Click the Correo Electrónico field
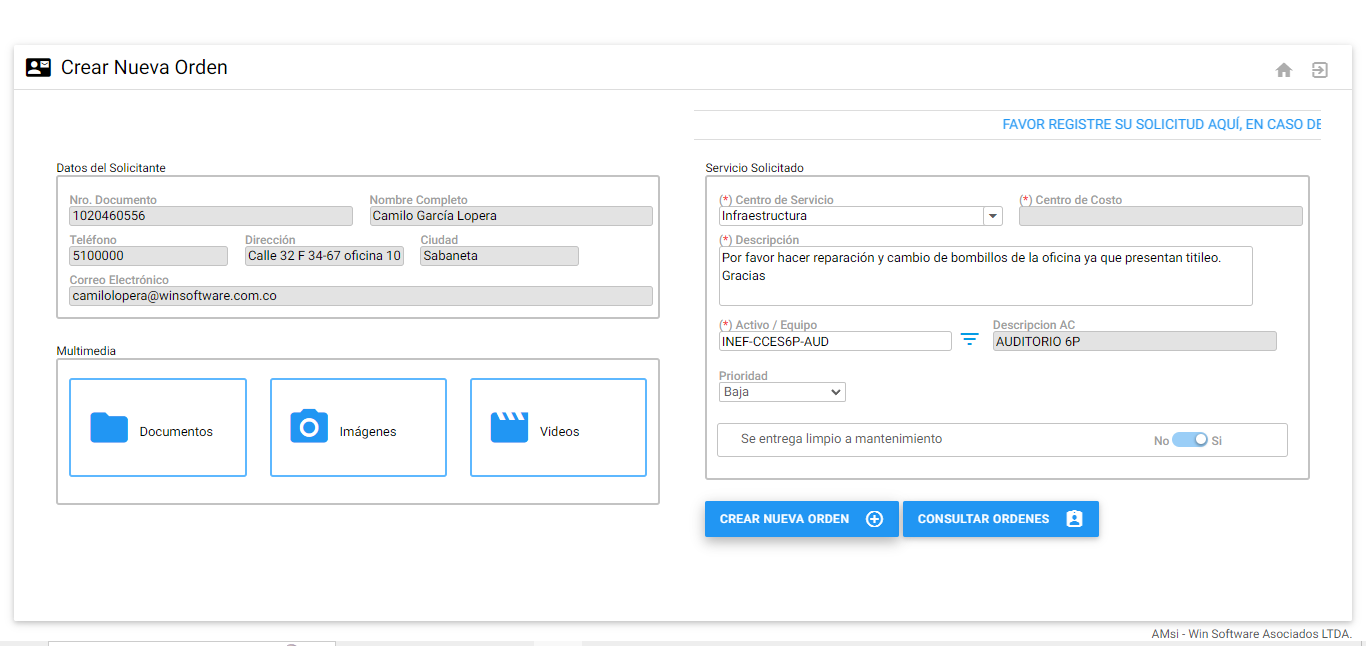This screenshot has height=646, width=1366. (361, 296)
